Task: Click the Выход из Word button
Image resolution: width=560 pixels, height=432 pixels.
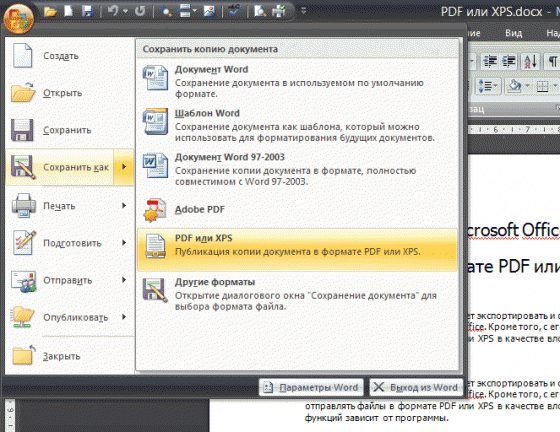Action: [416, 387]
